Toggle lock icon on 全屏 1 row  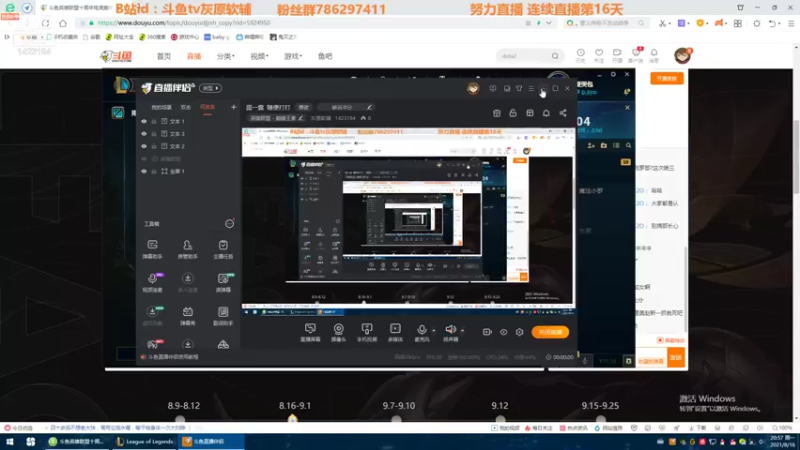[154, 171]
